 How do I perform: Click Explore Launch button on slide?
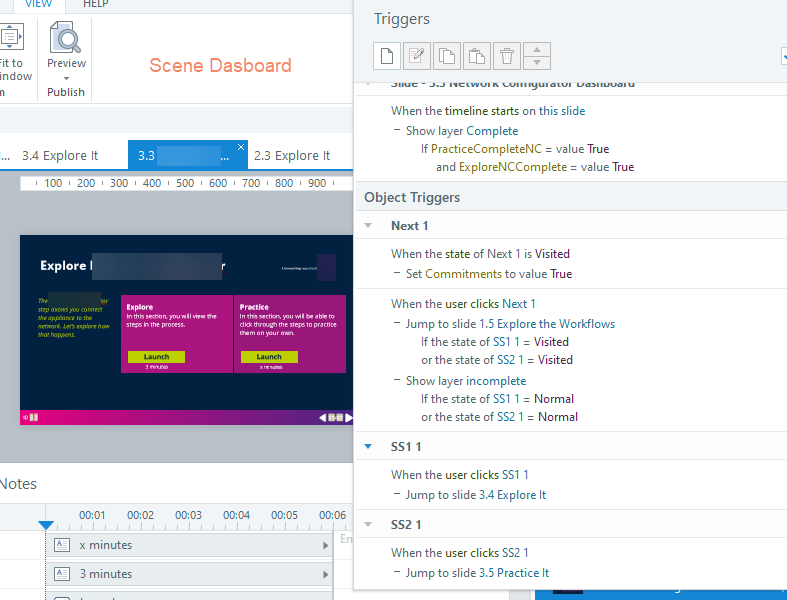tap(156, 356)
